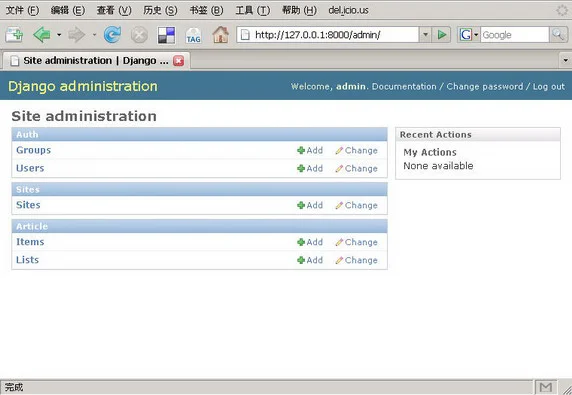Open the Lists model link
The width and height of the screenshot is (572, 395).
click(27, 260)
